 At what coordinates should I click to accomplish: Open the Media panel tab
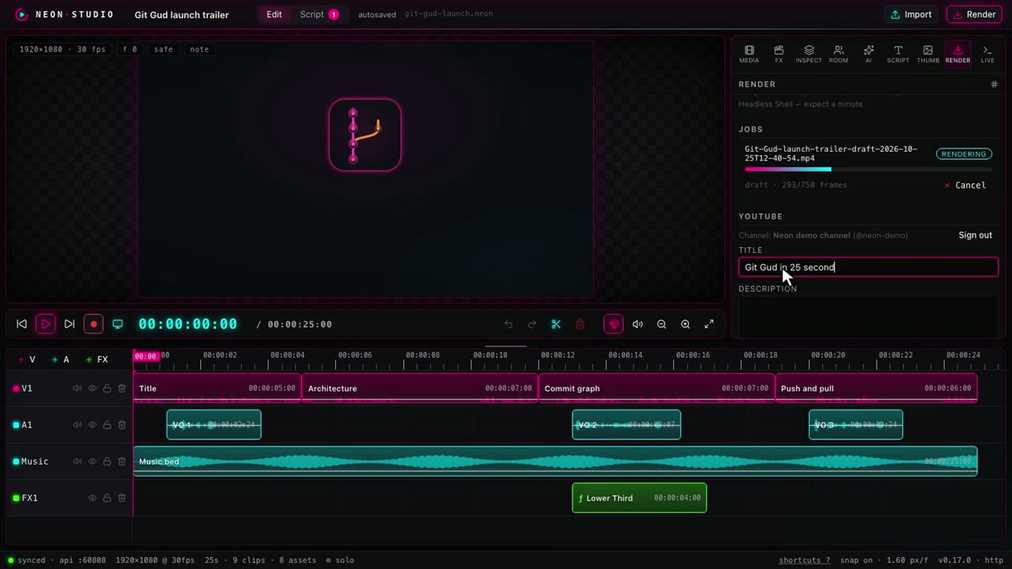pyautogui.click(x=749, y=54)
